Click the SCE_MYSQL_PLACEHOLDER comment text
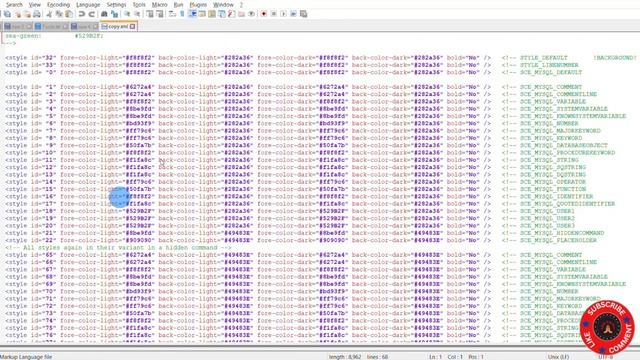Viewport: 640px width, 360px height. 558,240
